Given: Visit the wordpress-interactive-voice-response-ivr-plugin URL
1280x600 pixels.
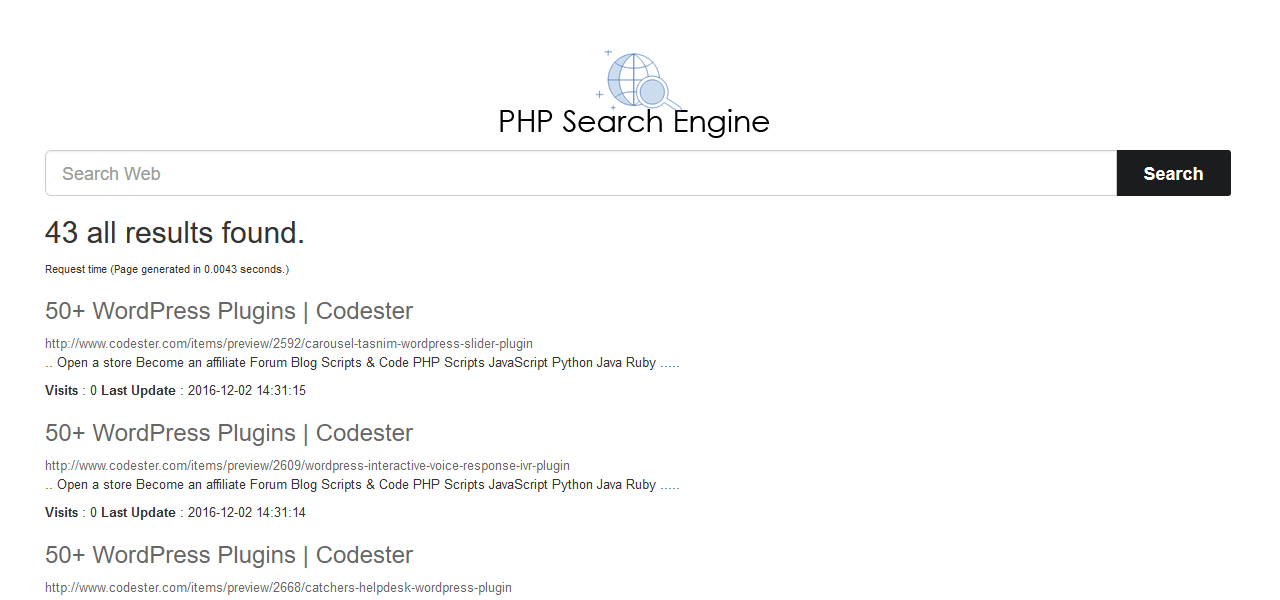Looking at the screenshot, I should [307, 465].
